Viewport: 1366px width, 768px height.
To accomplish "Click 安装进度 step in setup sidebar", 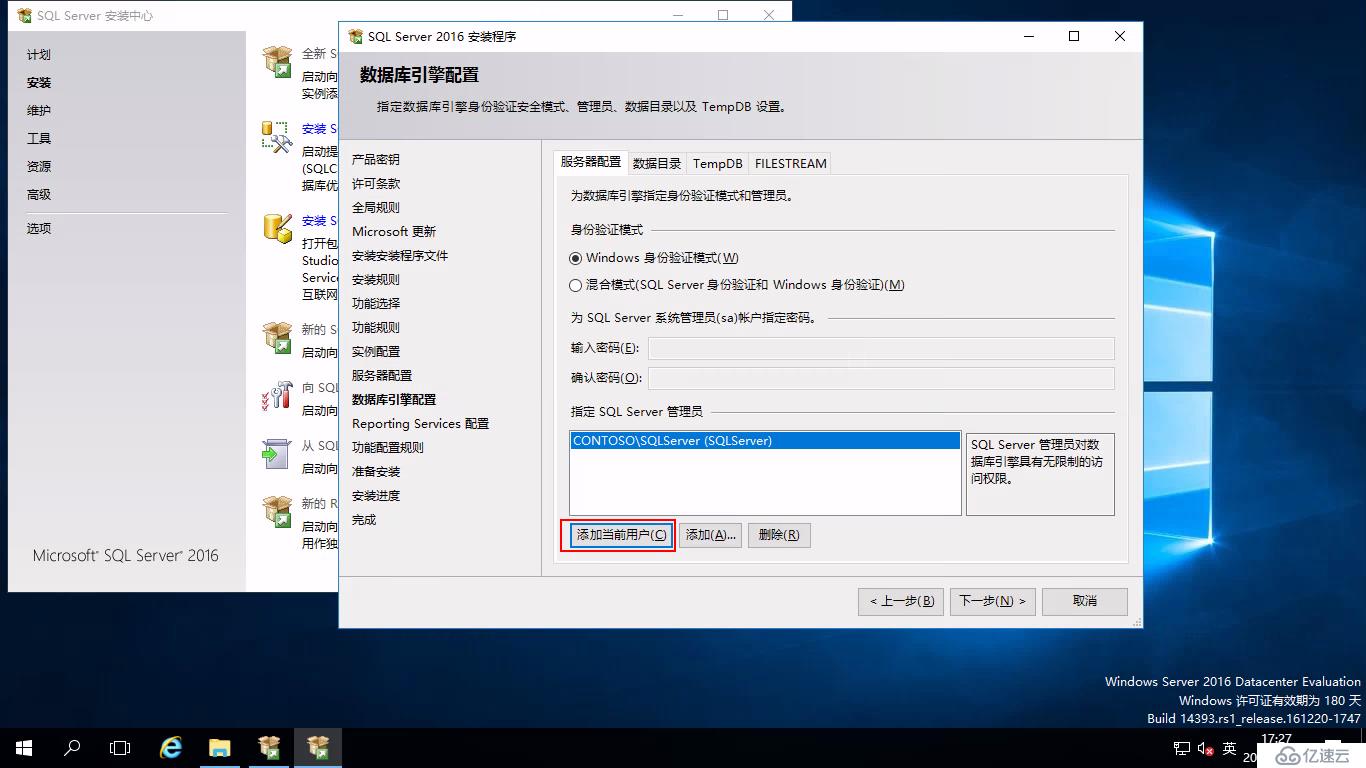I will pyautogui.click(x=376, y=495).
